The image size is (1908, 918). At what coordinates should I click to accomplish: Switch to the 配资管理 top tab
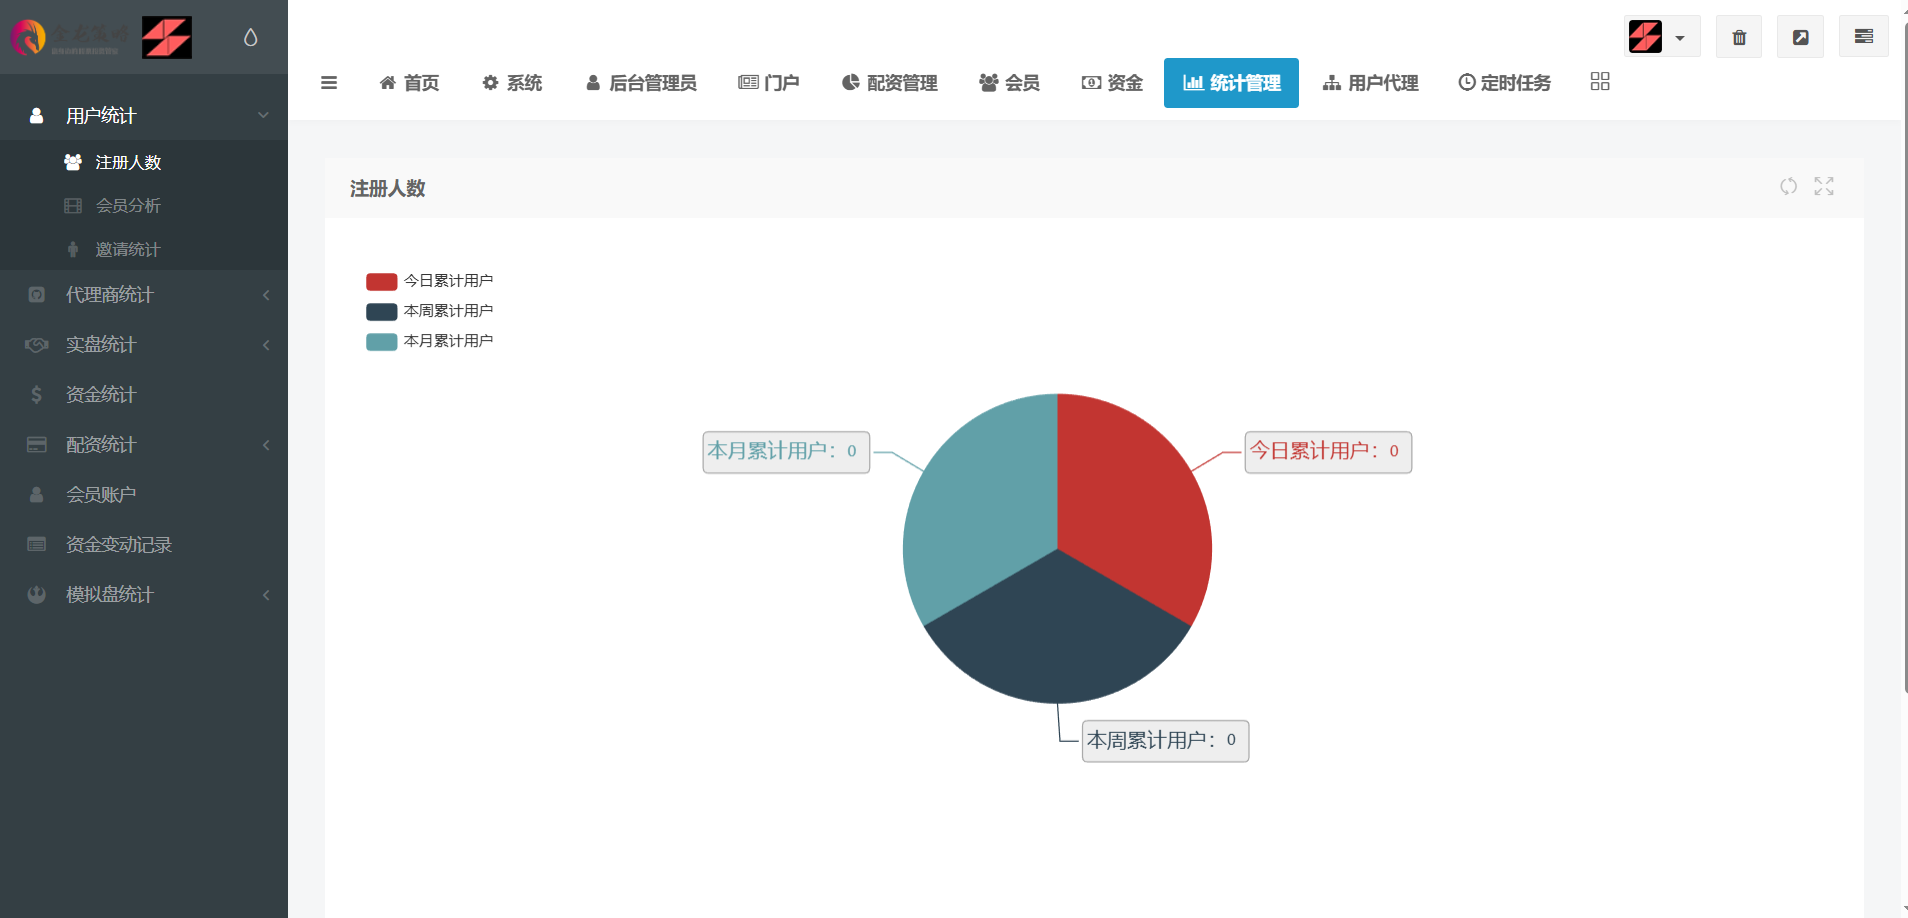coord(889,83)
